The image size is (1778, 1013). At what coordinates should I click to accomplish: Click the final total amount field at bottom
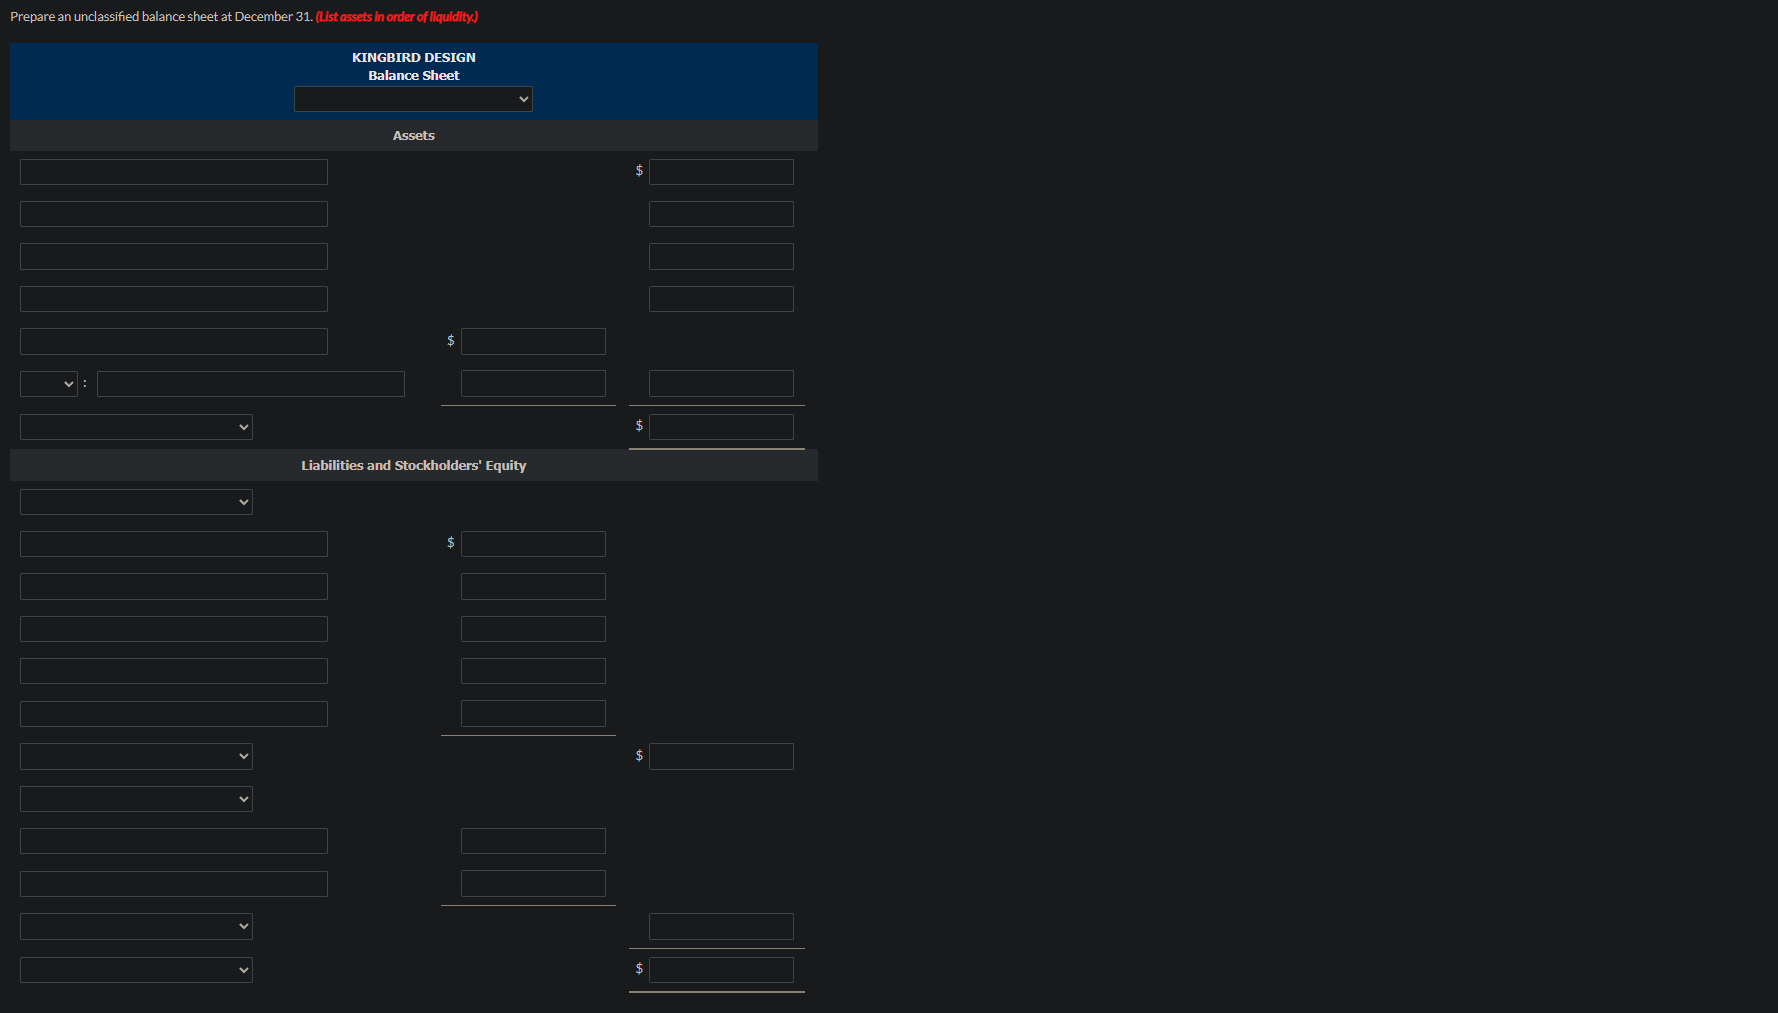tap(721, 970)
